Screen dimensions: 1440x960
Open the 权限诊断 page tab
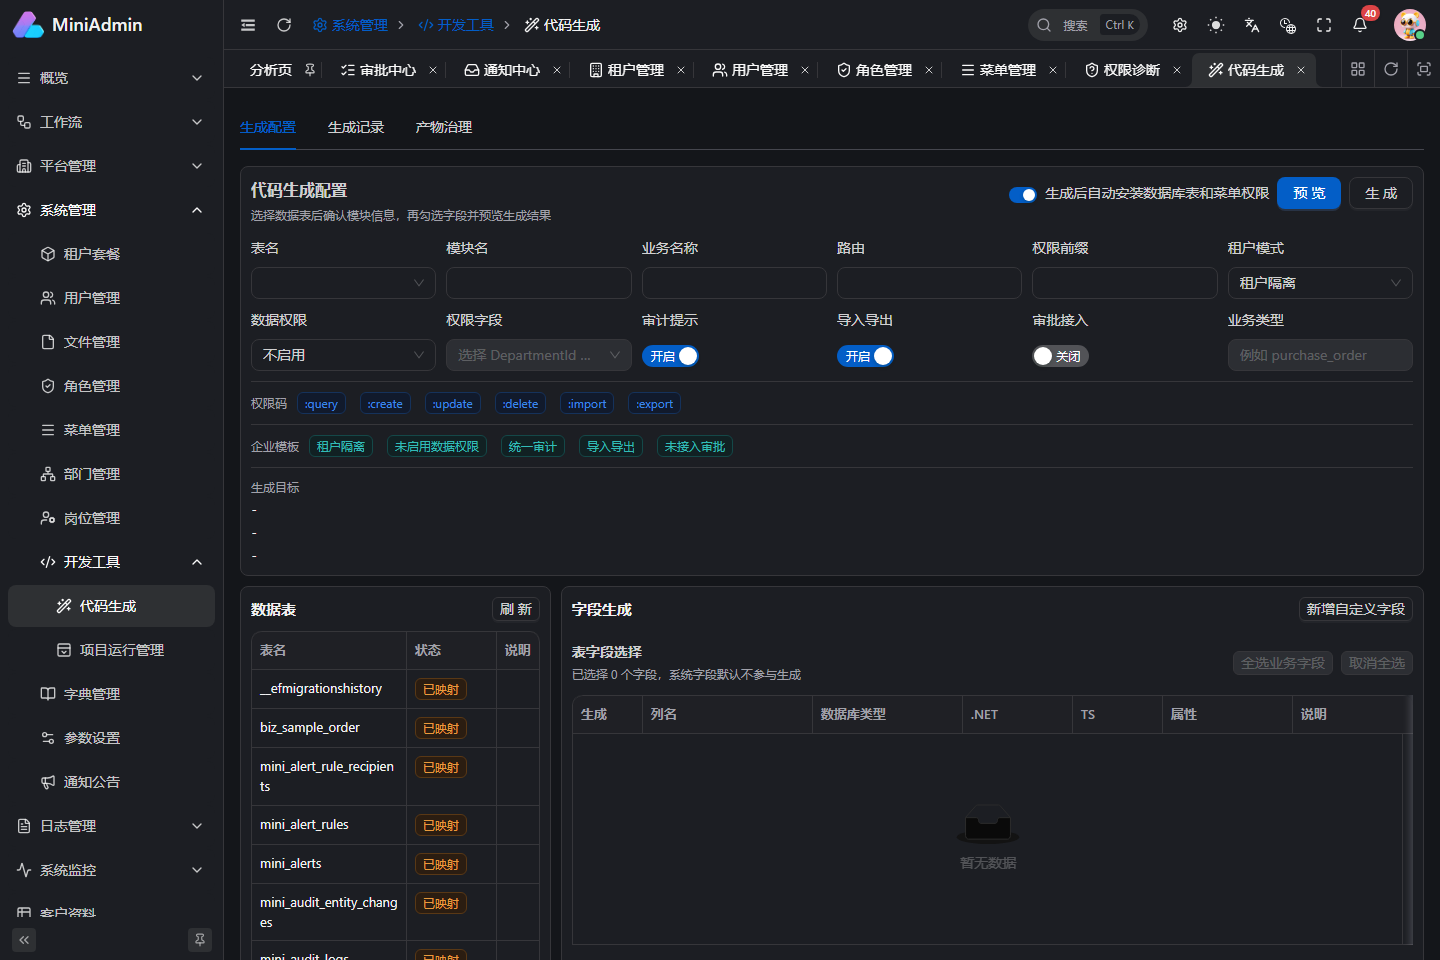pyautogui.click(x=1131, y=70)
